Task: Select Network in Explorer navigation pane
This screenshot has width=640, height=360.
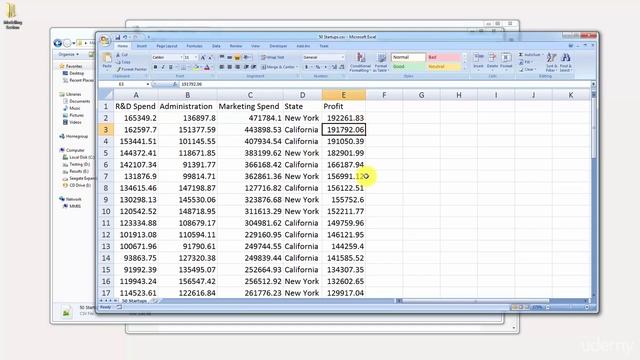Action: coord(70,199)
